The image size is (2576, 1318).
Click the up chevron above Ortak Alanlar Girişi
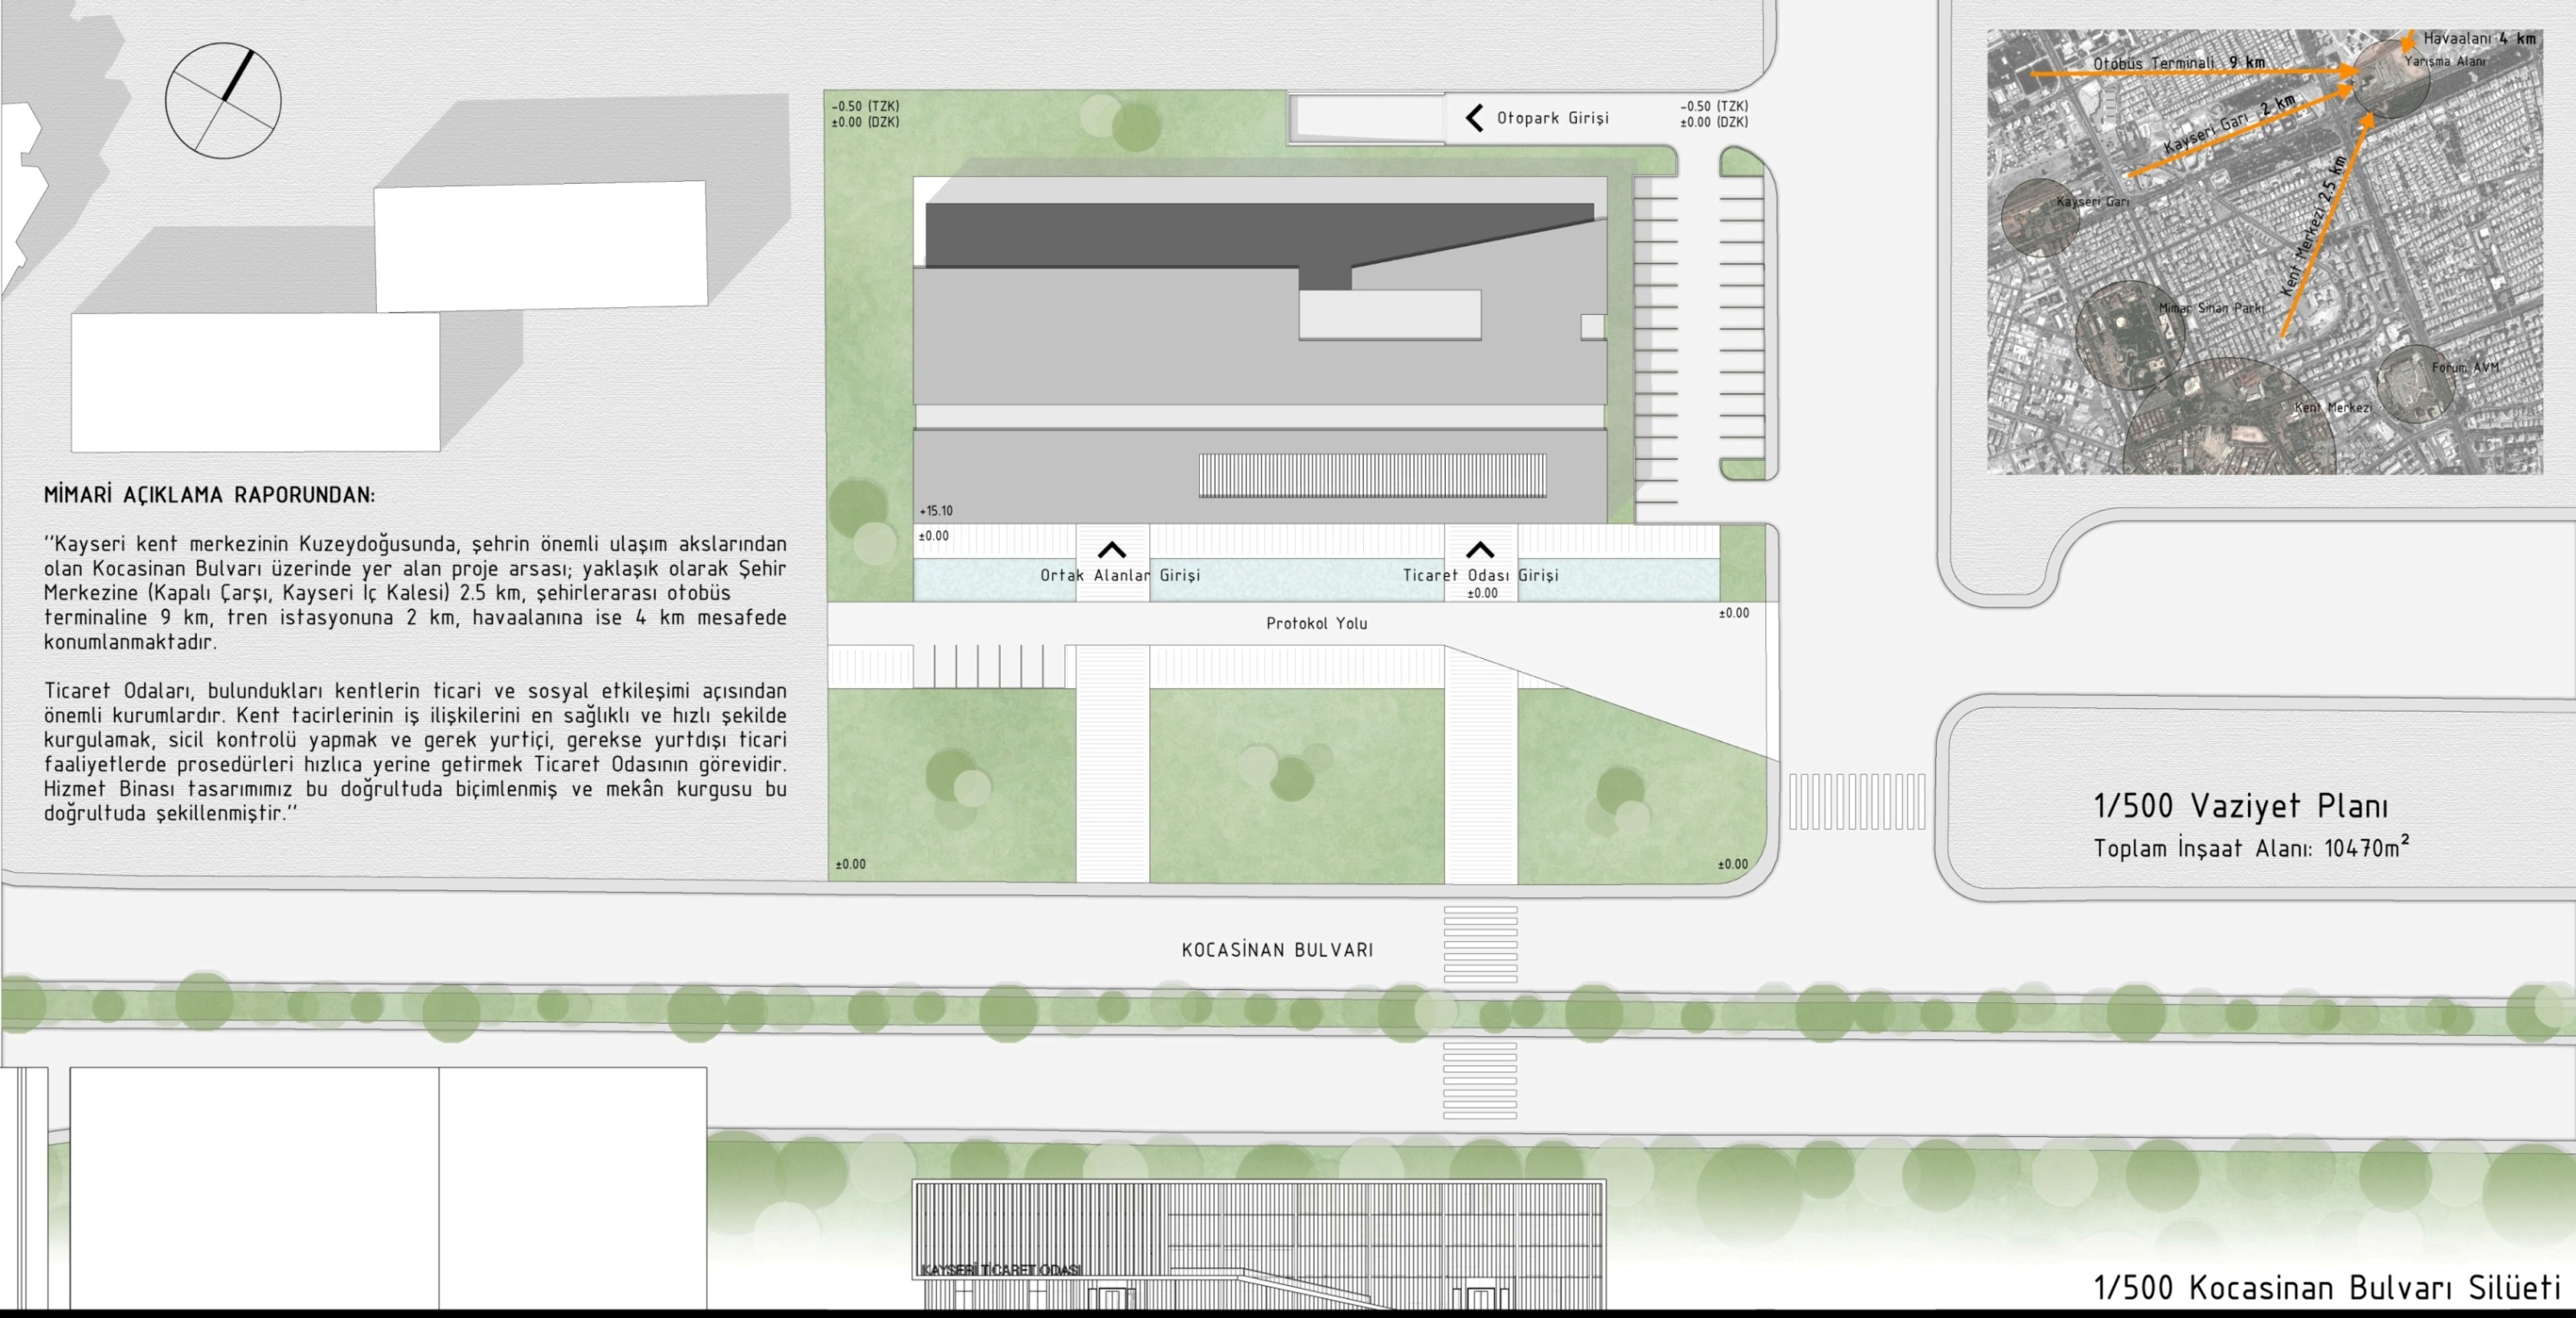[x=1111, y=550]
